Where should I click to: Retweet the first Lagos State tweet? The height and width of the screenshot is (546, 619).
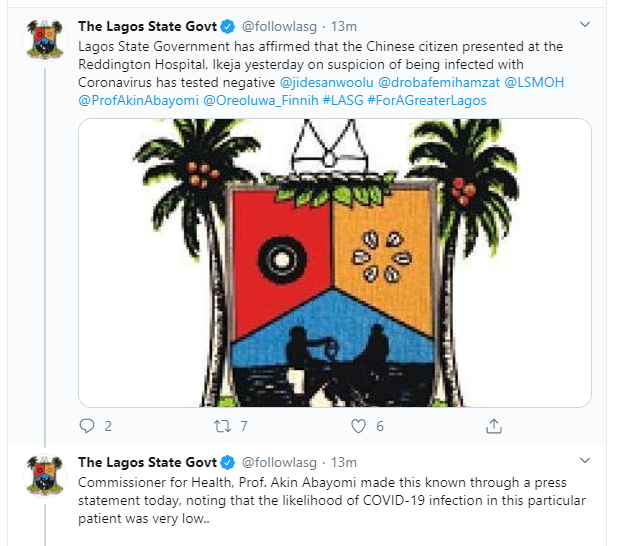222,425
